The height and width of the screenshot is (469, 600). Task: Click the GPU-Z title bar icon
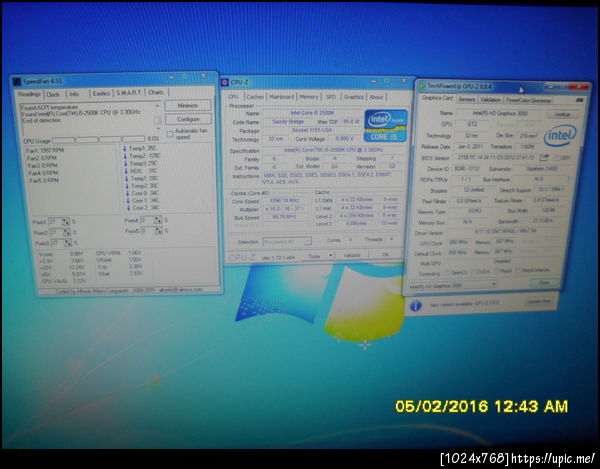(422, 86)
